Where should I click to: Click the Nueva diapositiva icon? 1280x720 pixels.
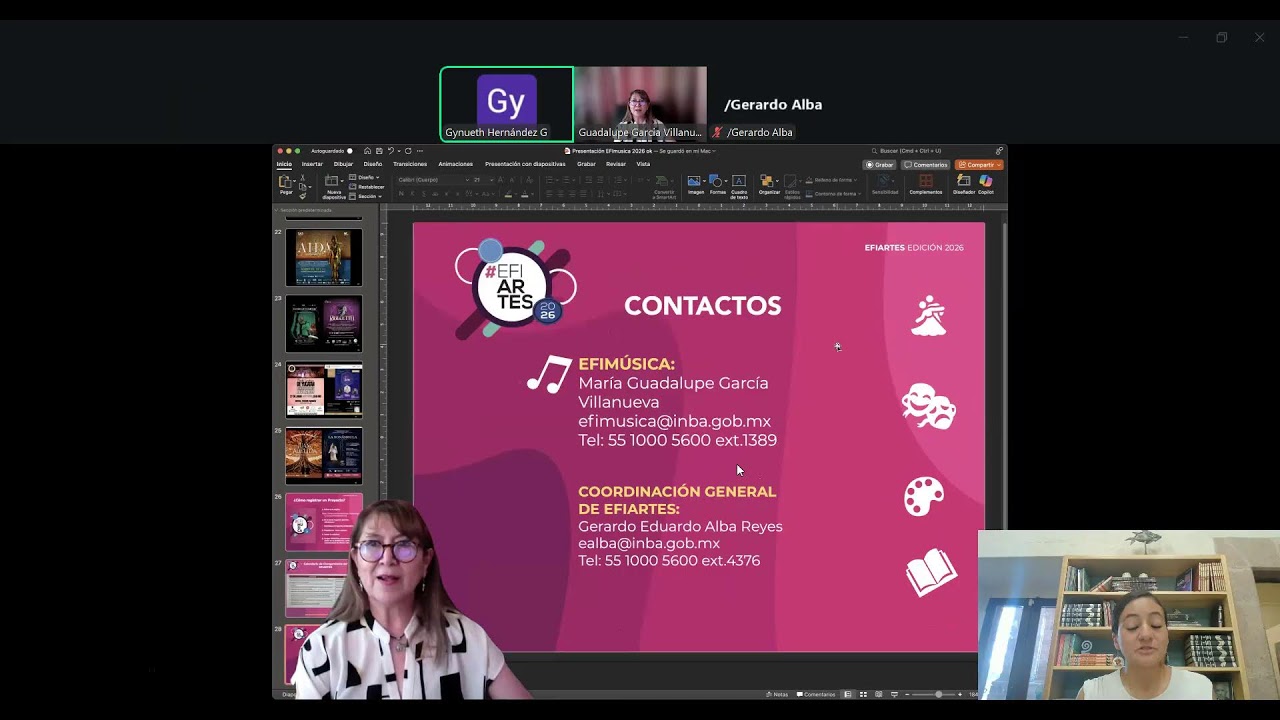click(x=331, y=181)
